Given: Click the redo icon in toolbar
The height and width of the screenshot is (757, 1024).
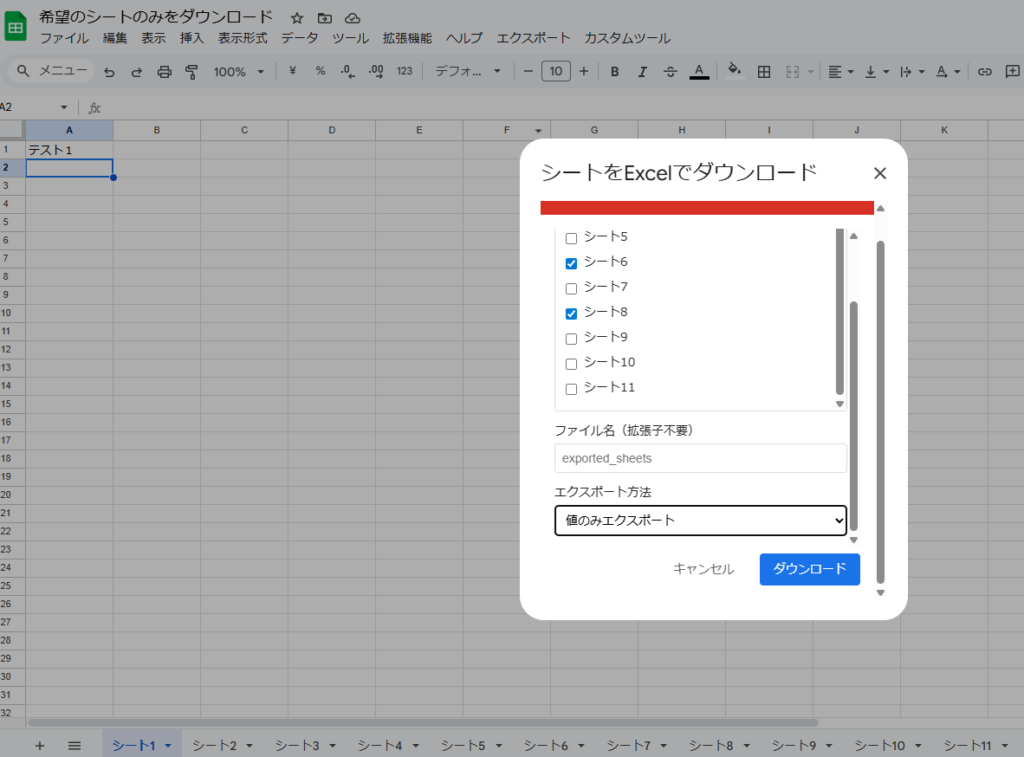Looking at the screenshot, I should pyautogui.click(x=136, y=72).
